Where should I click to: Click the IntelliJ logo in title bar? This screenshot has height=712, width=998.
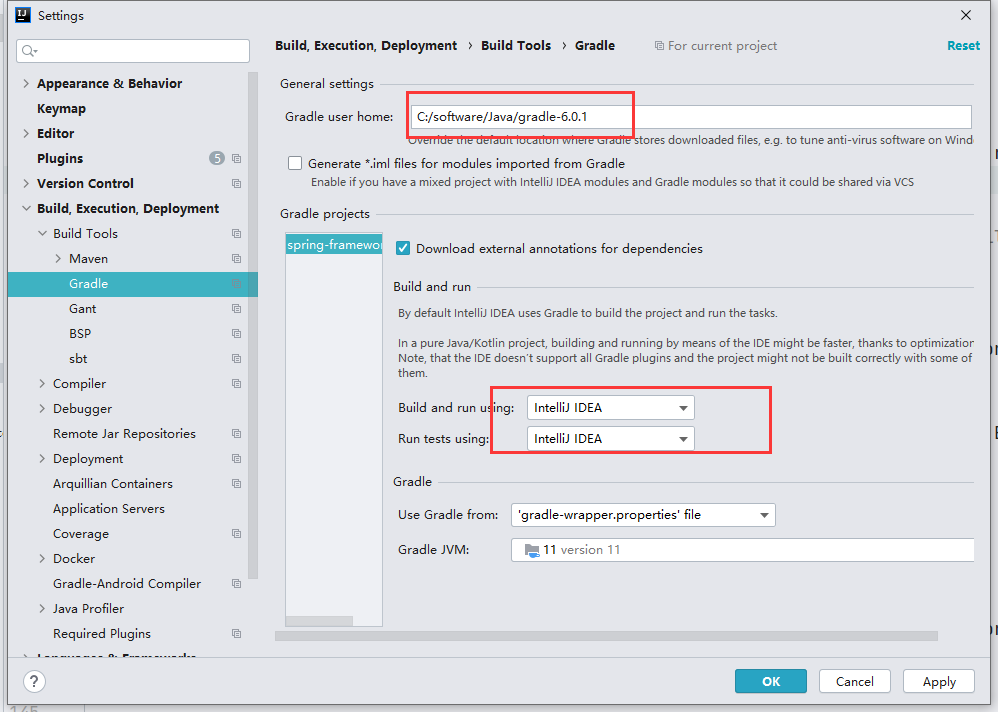pyautogui.click(x=23, y=15)
